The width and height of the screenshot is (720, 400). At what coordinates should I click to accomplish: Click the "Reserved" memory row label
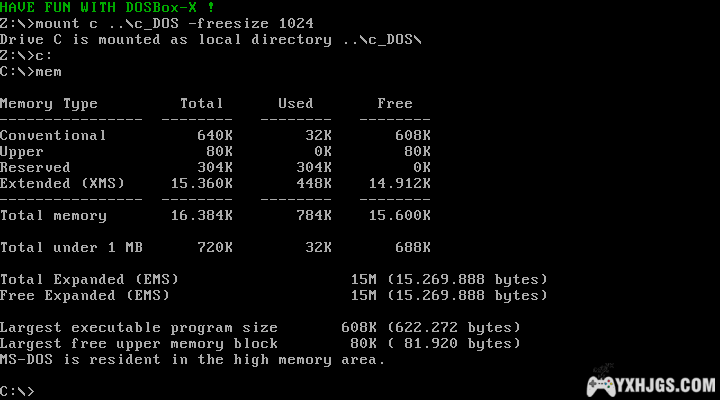pos(35,167)
